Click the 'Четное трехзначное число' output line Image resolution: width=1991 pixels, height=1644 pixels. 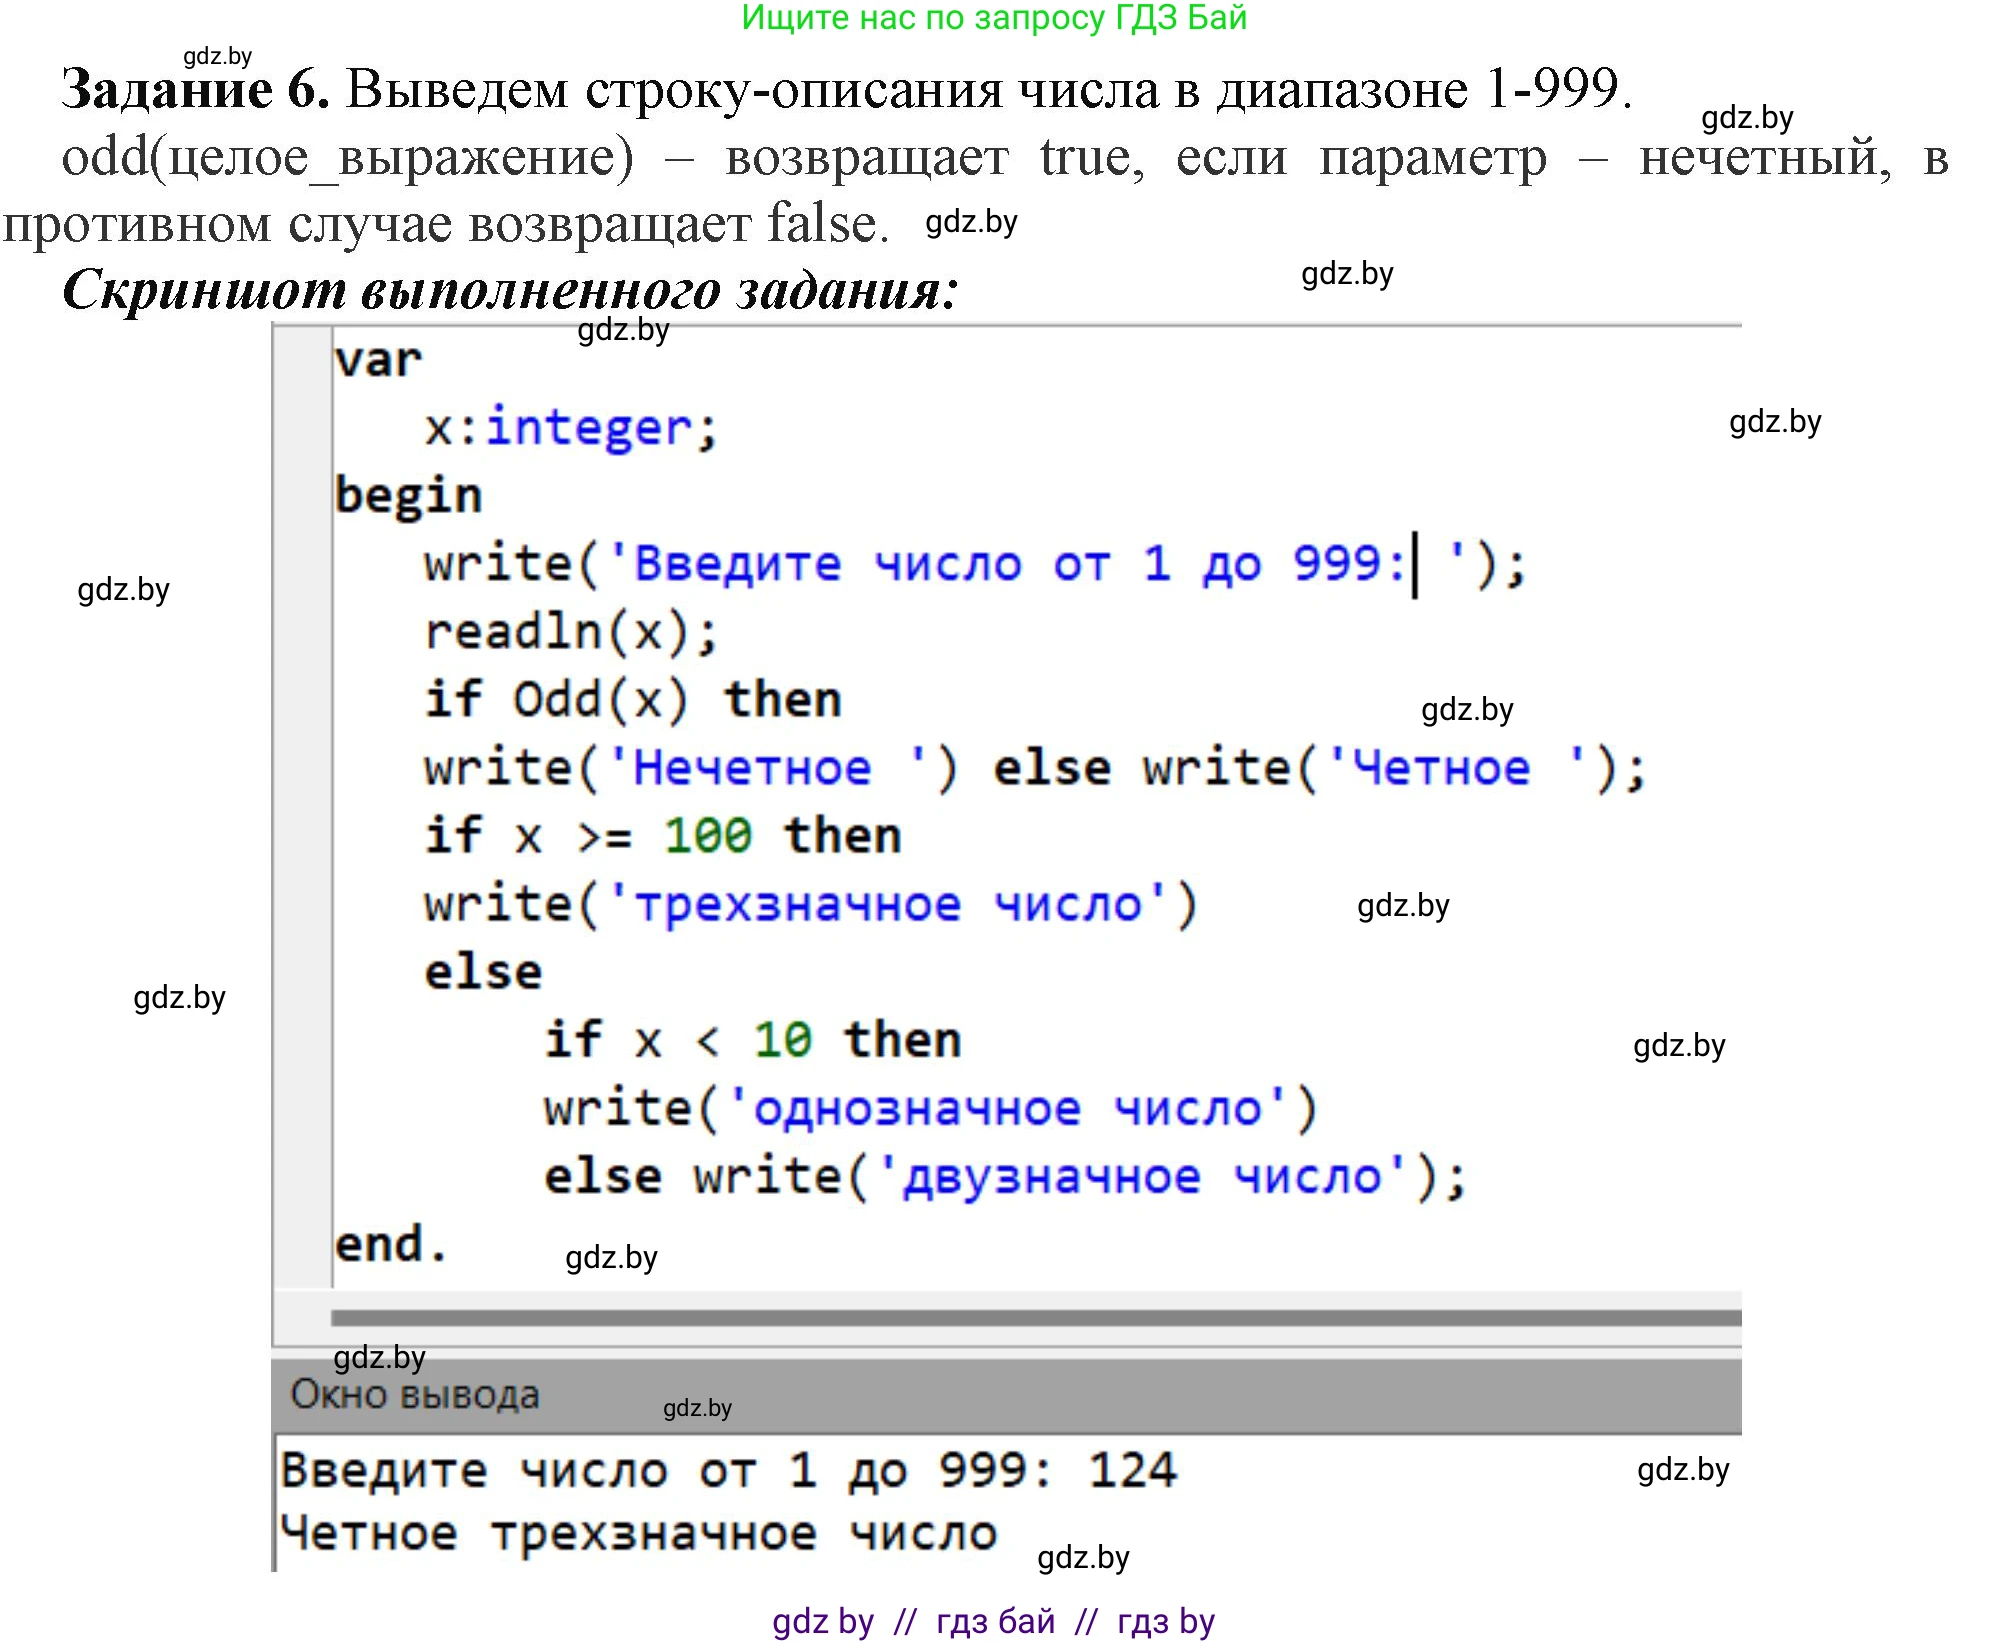point(638,1533)
